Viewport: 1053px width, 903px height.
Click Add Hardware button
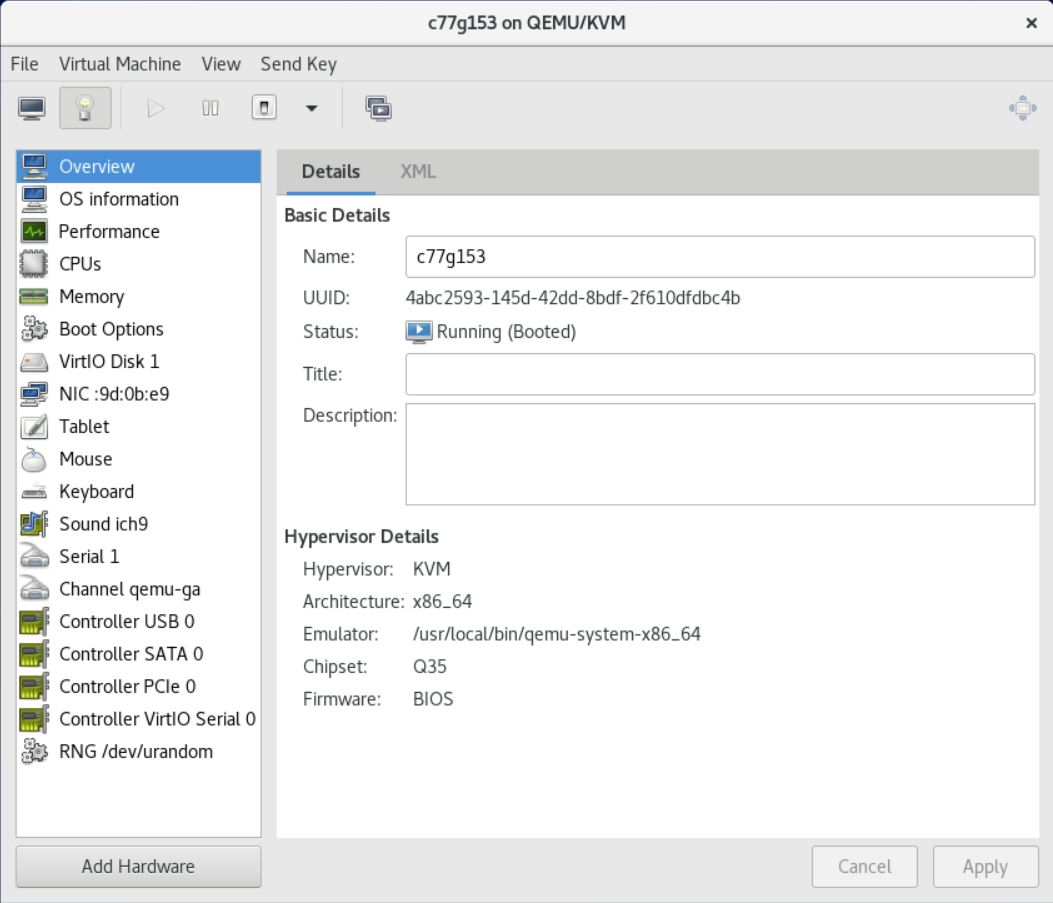[x=138, y=866]
